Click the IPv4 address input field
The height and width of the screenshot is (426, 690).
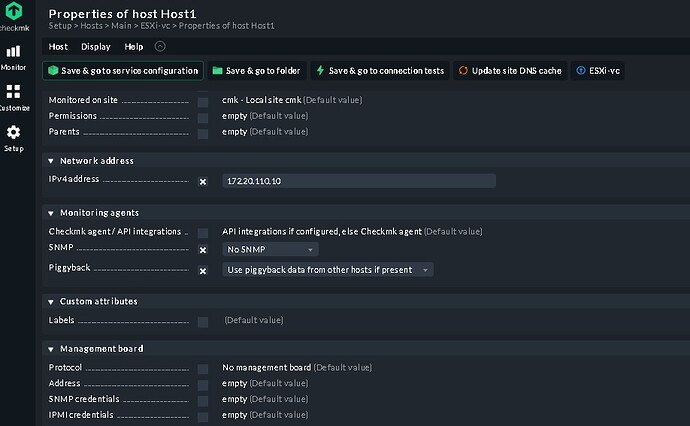[358, 181]
